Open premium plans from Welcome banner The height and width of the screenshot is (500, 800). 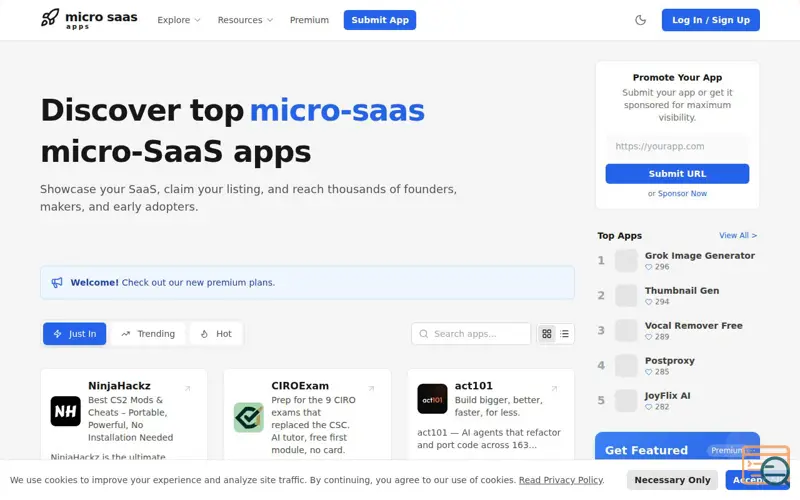tap(198, 283)
